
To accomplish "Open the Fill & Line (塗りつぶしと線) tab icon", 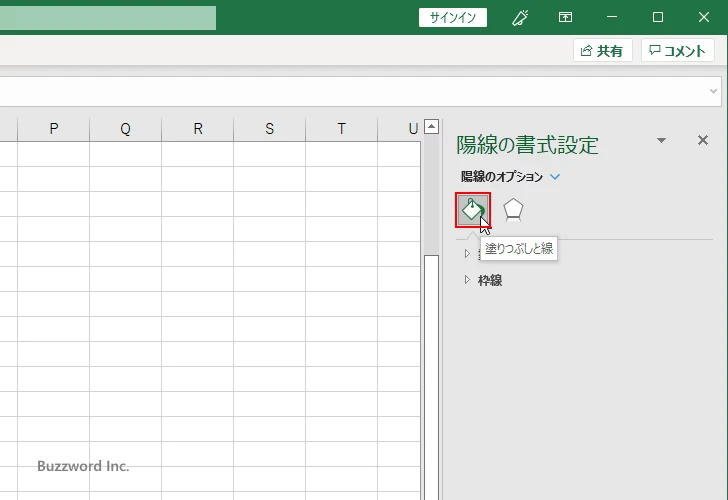I will [x=473, y=210].
